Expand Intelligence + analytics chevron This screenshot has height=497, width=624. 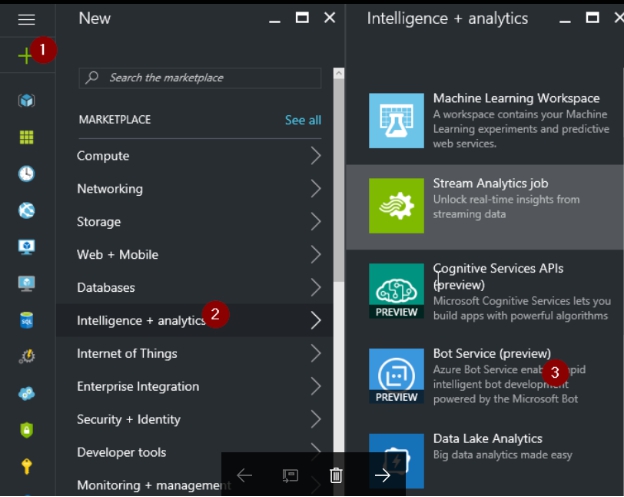(x=316, y=321)
